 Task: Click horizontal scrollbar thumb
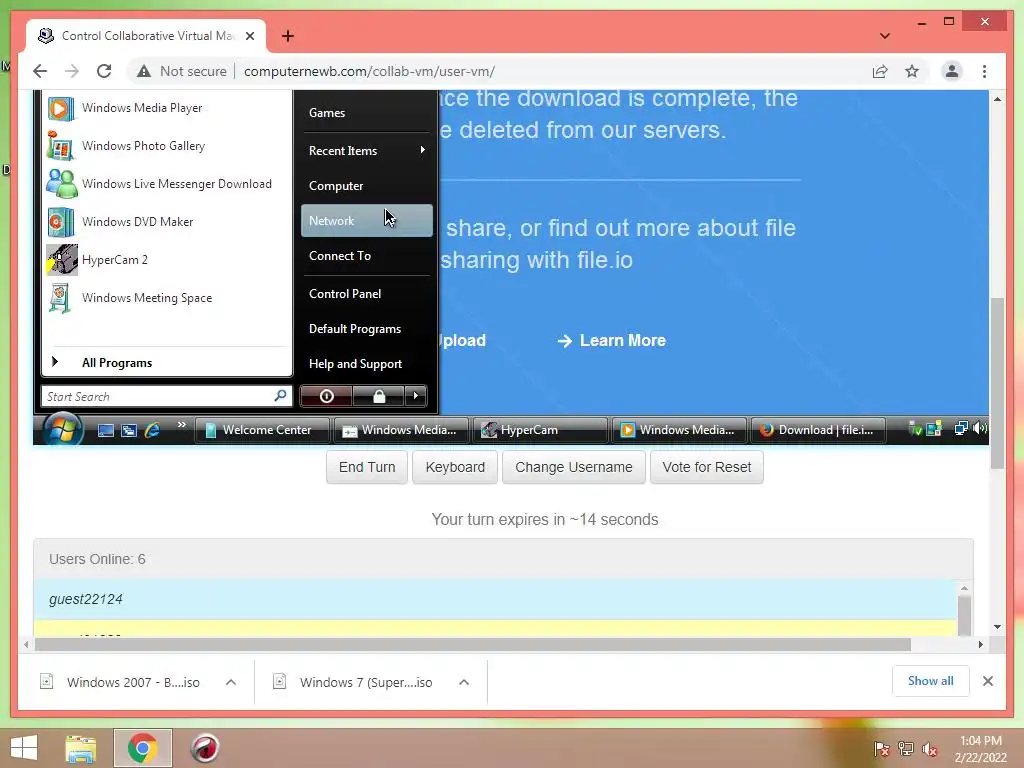click(473, 645)
